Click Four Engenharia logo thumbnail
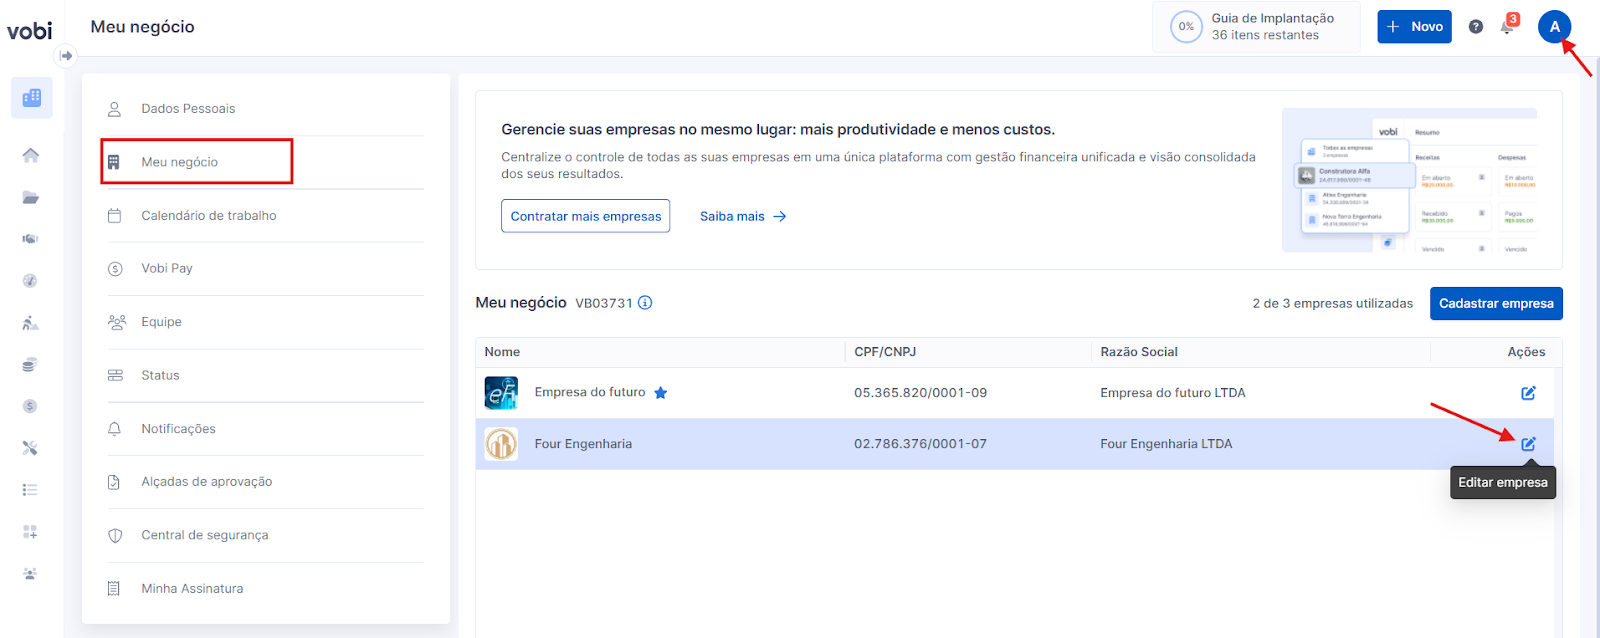 click(x=501, y=444)
